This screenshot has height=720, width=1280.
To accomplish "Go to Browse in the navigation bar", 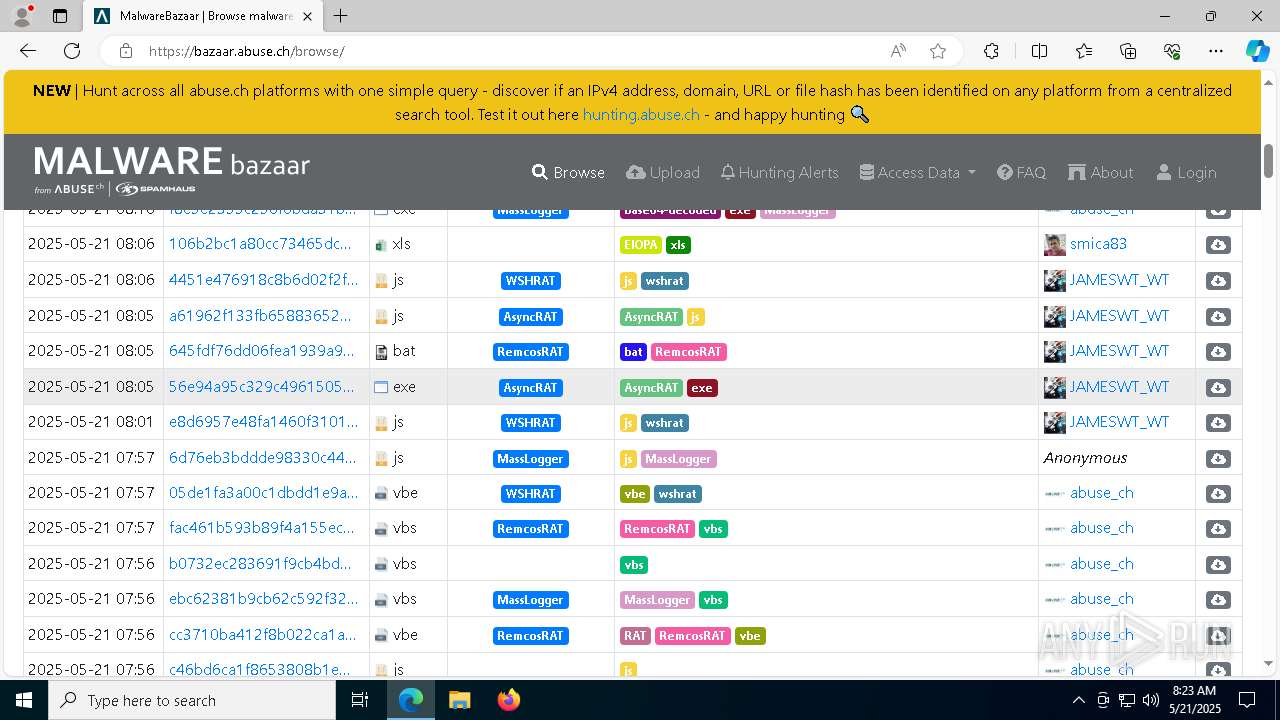I will 568,172.
